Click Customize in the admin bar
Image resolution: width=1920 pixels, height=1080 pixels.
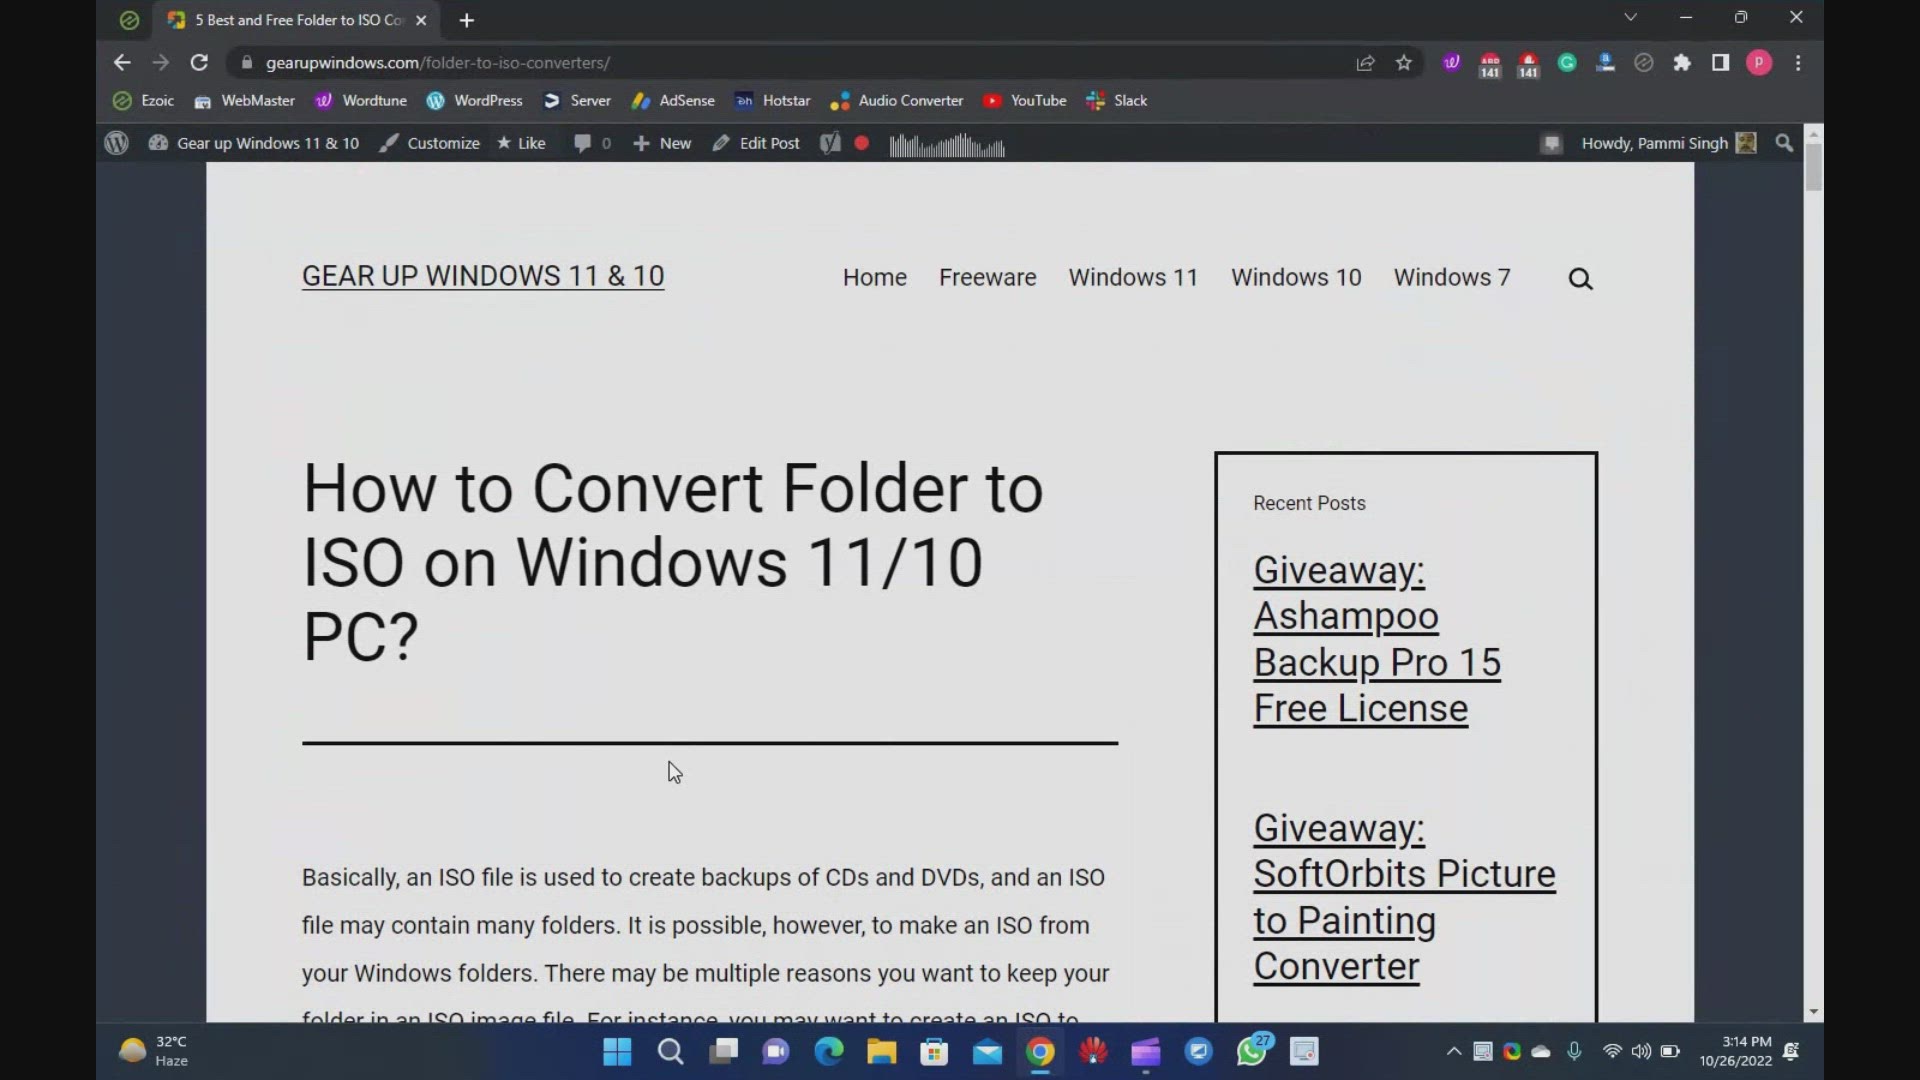coord(430,143)
